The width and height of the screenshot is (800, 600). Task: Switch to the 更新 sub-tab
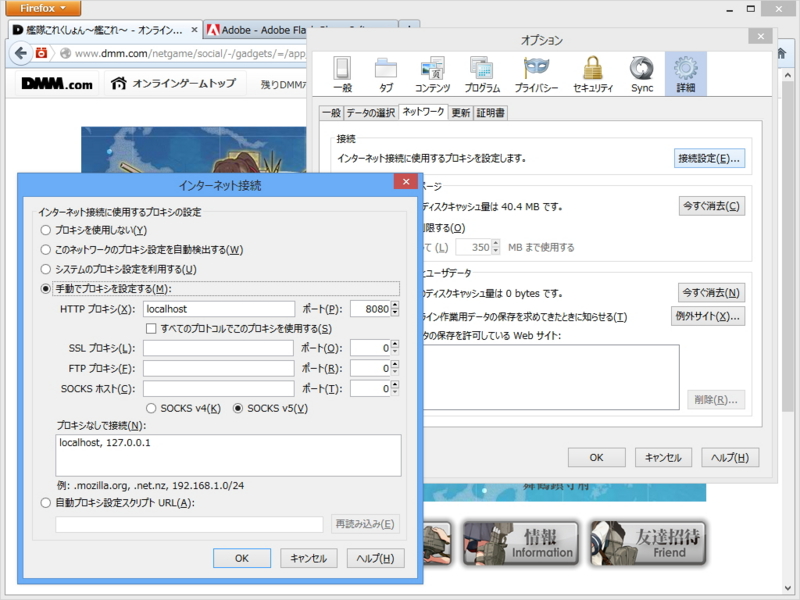coord(461,113)
